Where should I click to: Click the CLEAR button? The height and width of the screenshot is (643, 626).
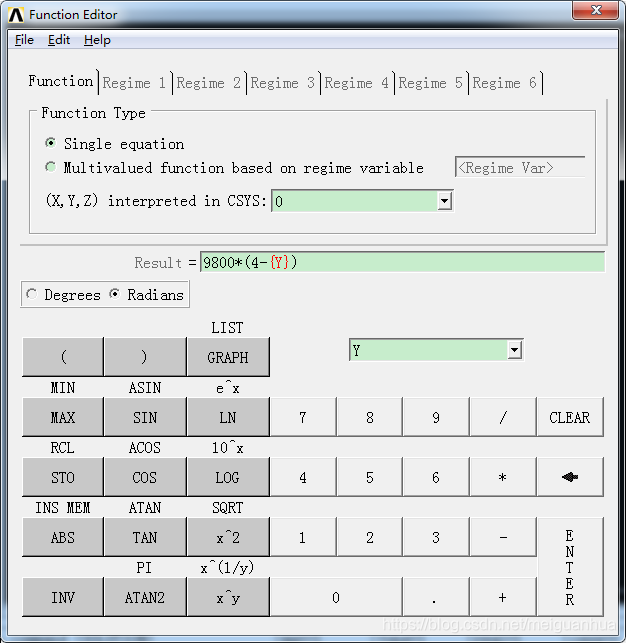point(570,417)
